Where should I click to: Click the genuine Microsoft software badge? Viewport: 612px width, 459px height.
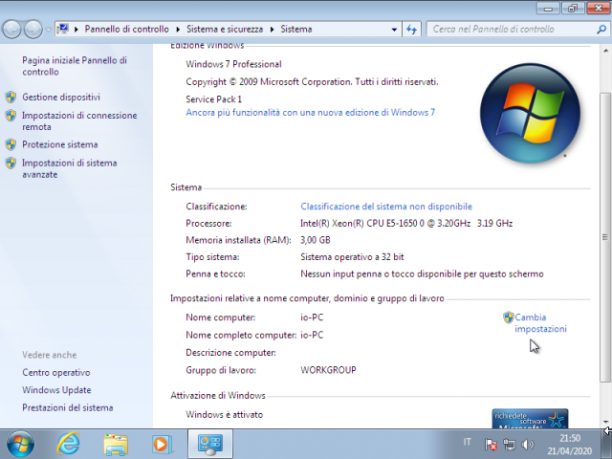point(530,418)
